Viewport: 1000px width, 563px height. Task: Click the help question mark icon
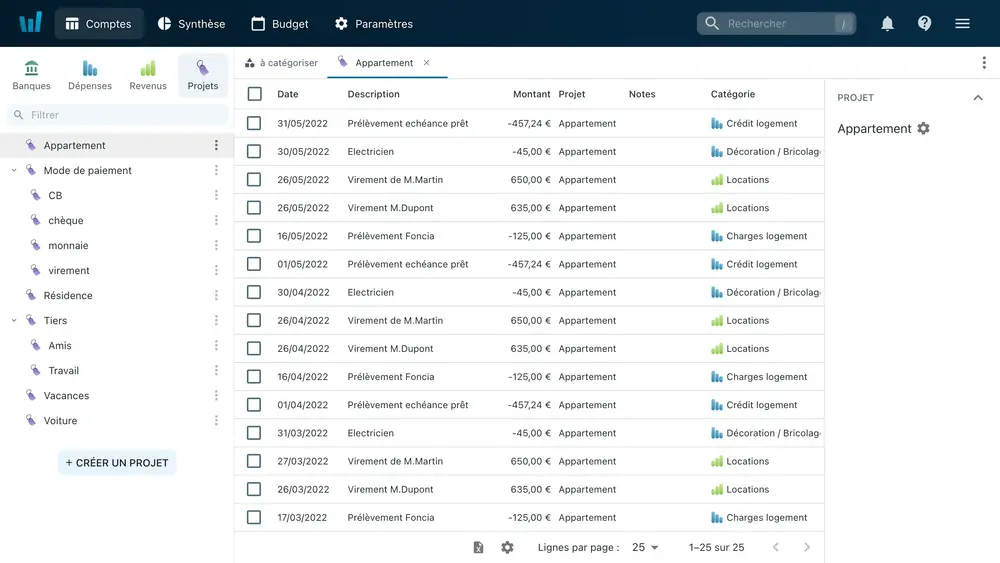(x=924, y=24)
